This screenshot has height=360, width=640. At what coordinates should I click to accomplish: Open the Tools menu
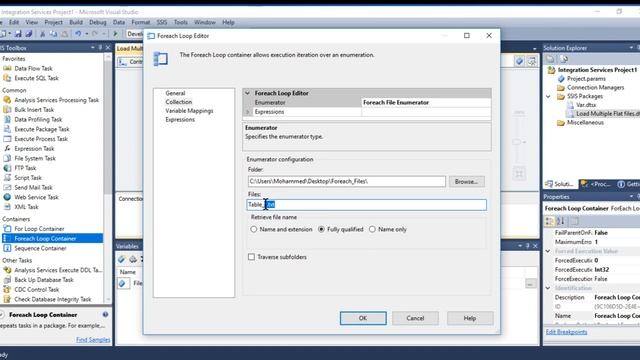click(x=180, y=22)
